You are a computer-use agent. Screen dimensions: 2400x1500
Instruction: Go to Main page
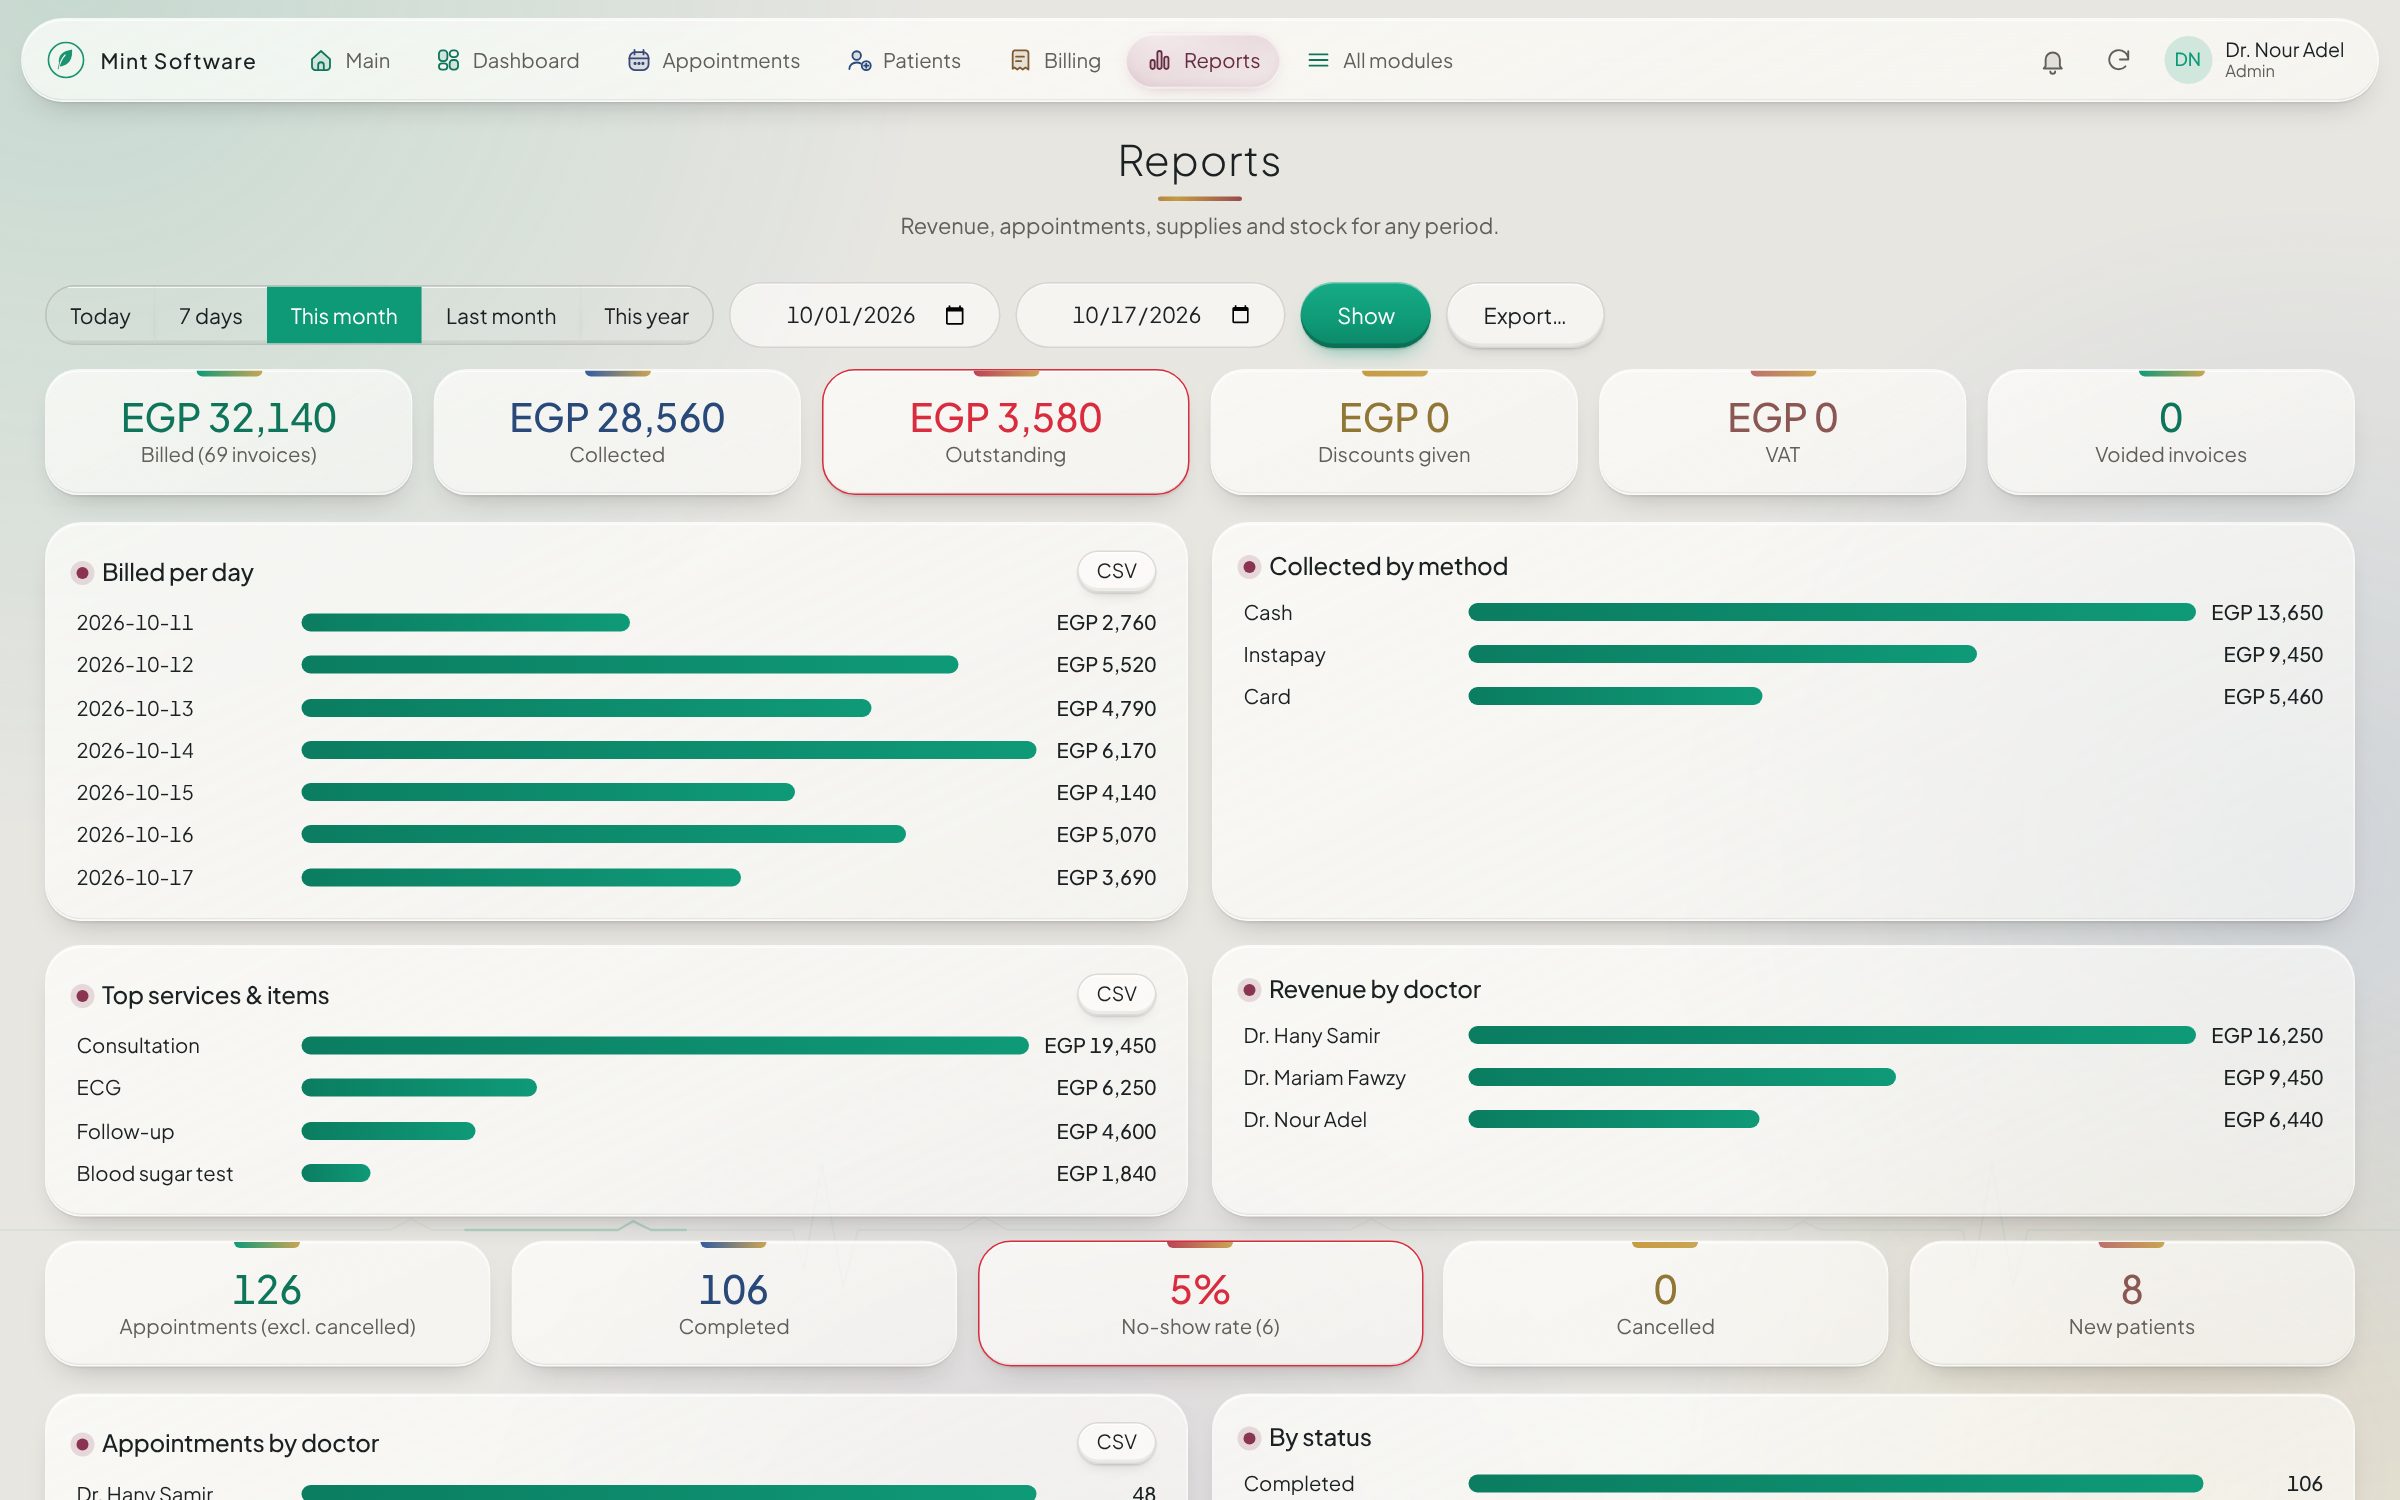click(350, 61)
